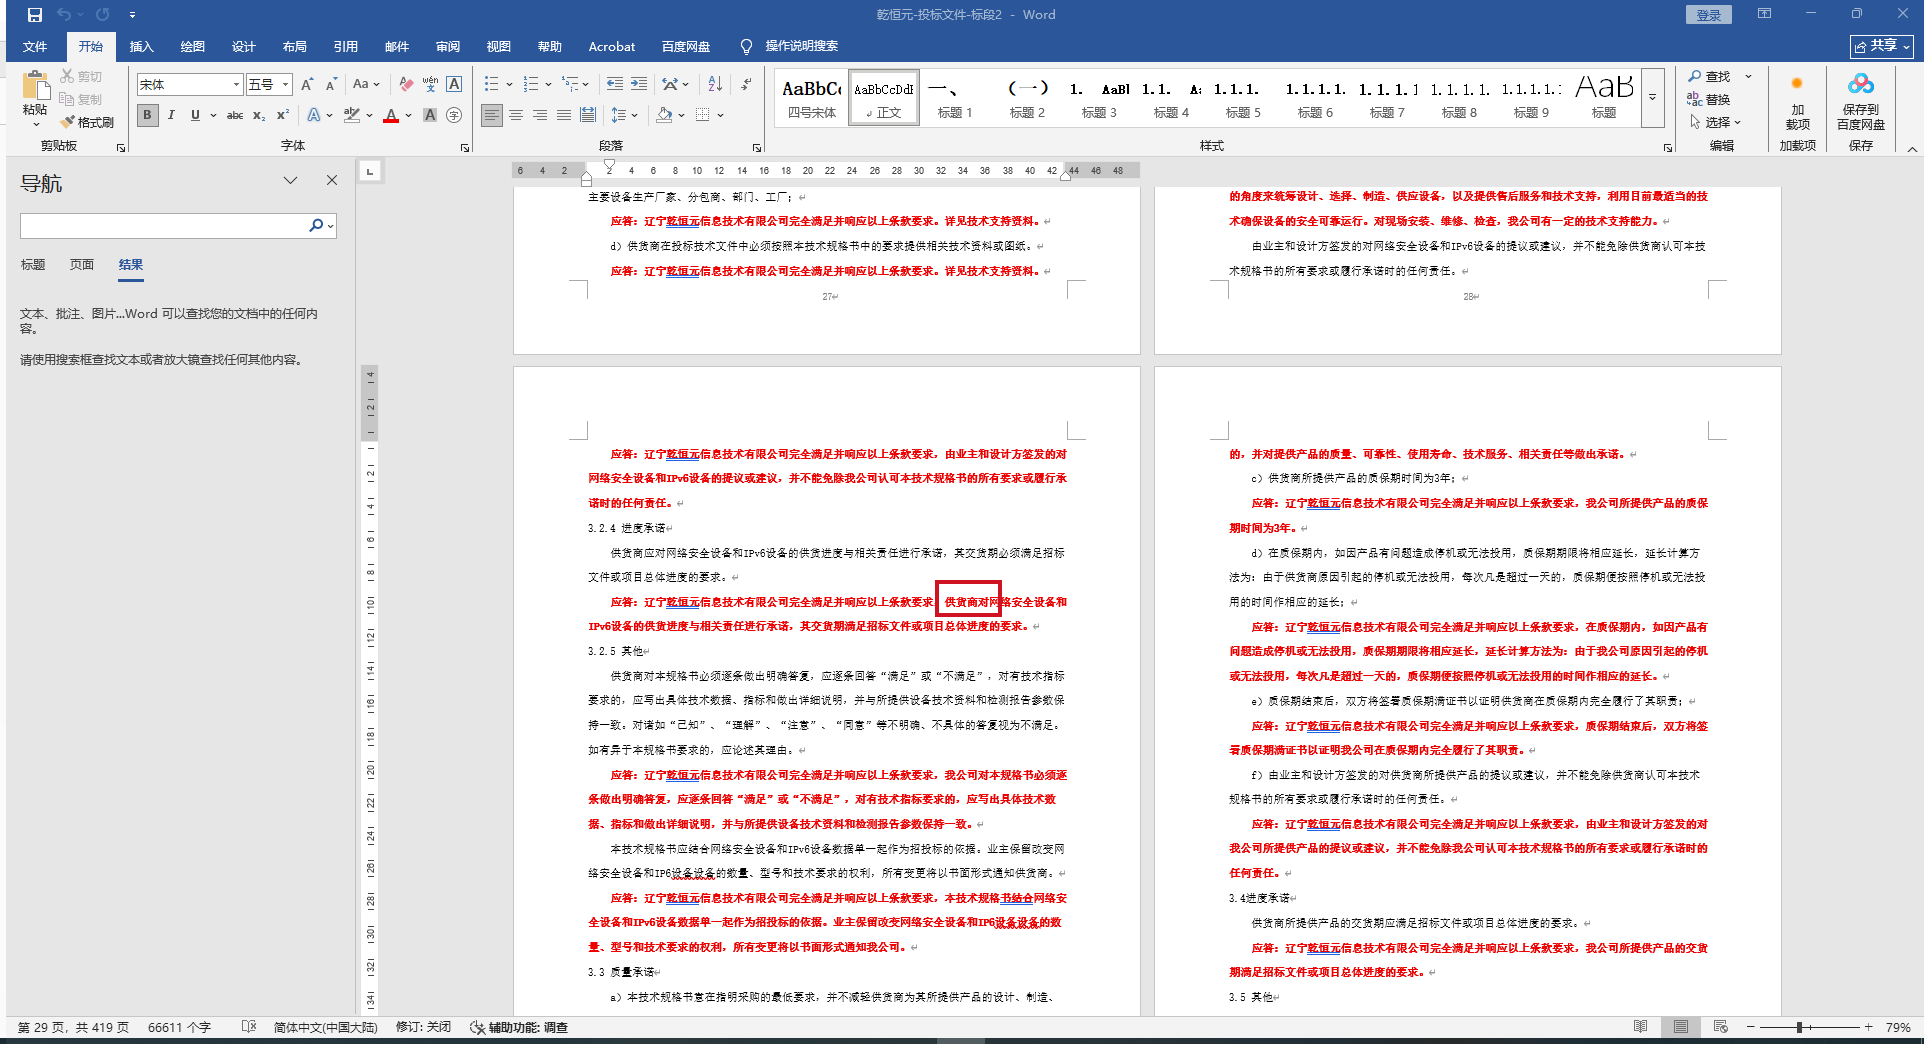Click search magnifier in navigation box

point(316,226)
